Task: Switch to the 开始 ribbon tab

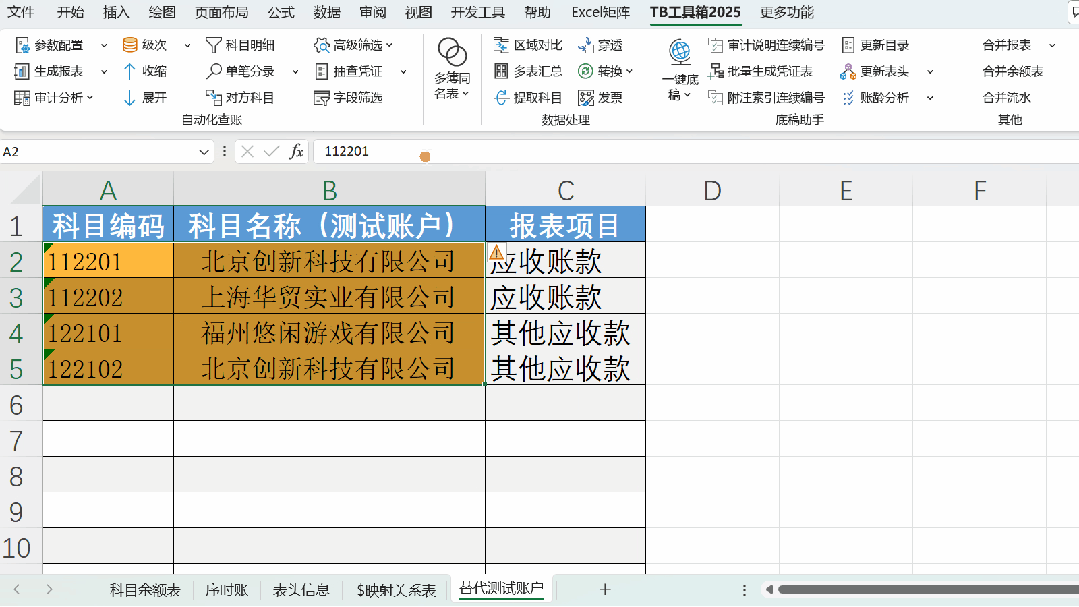Action: 68,14
